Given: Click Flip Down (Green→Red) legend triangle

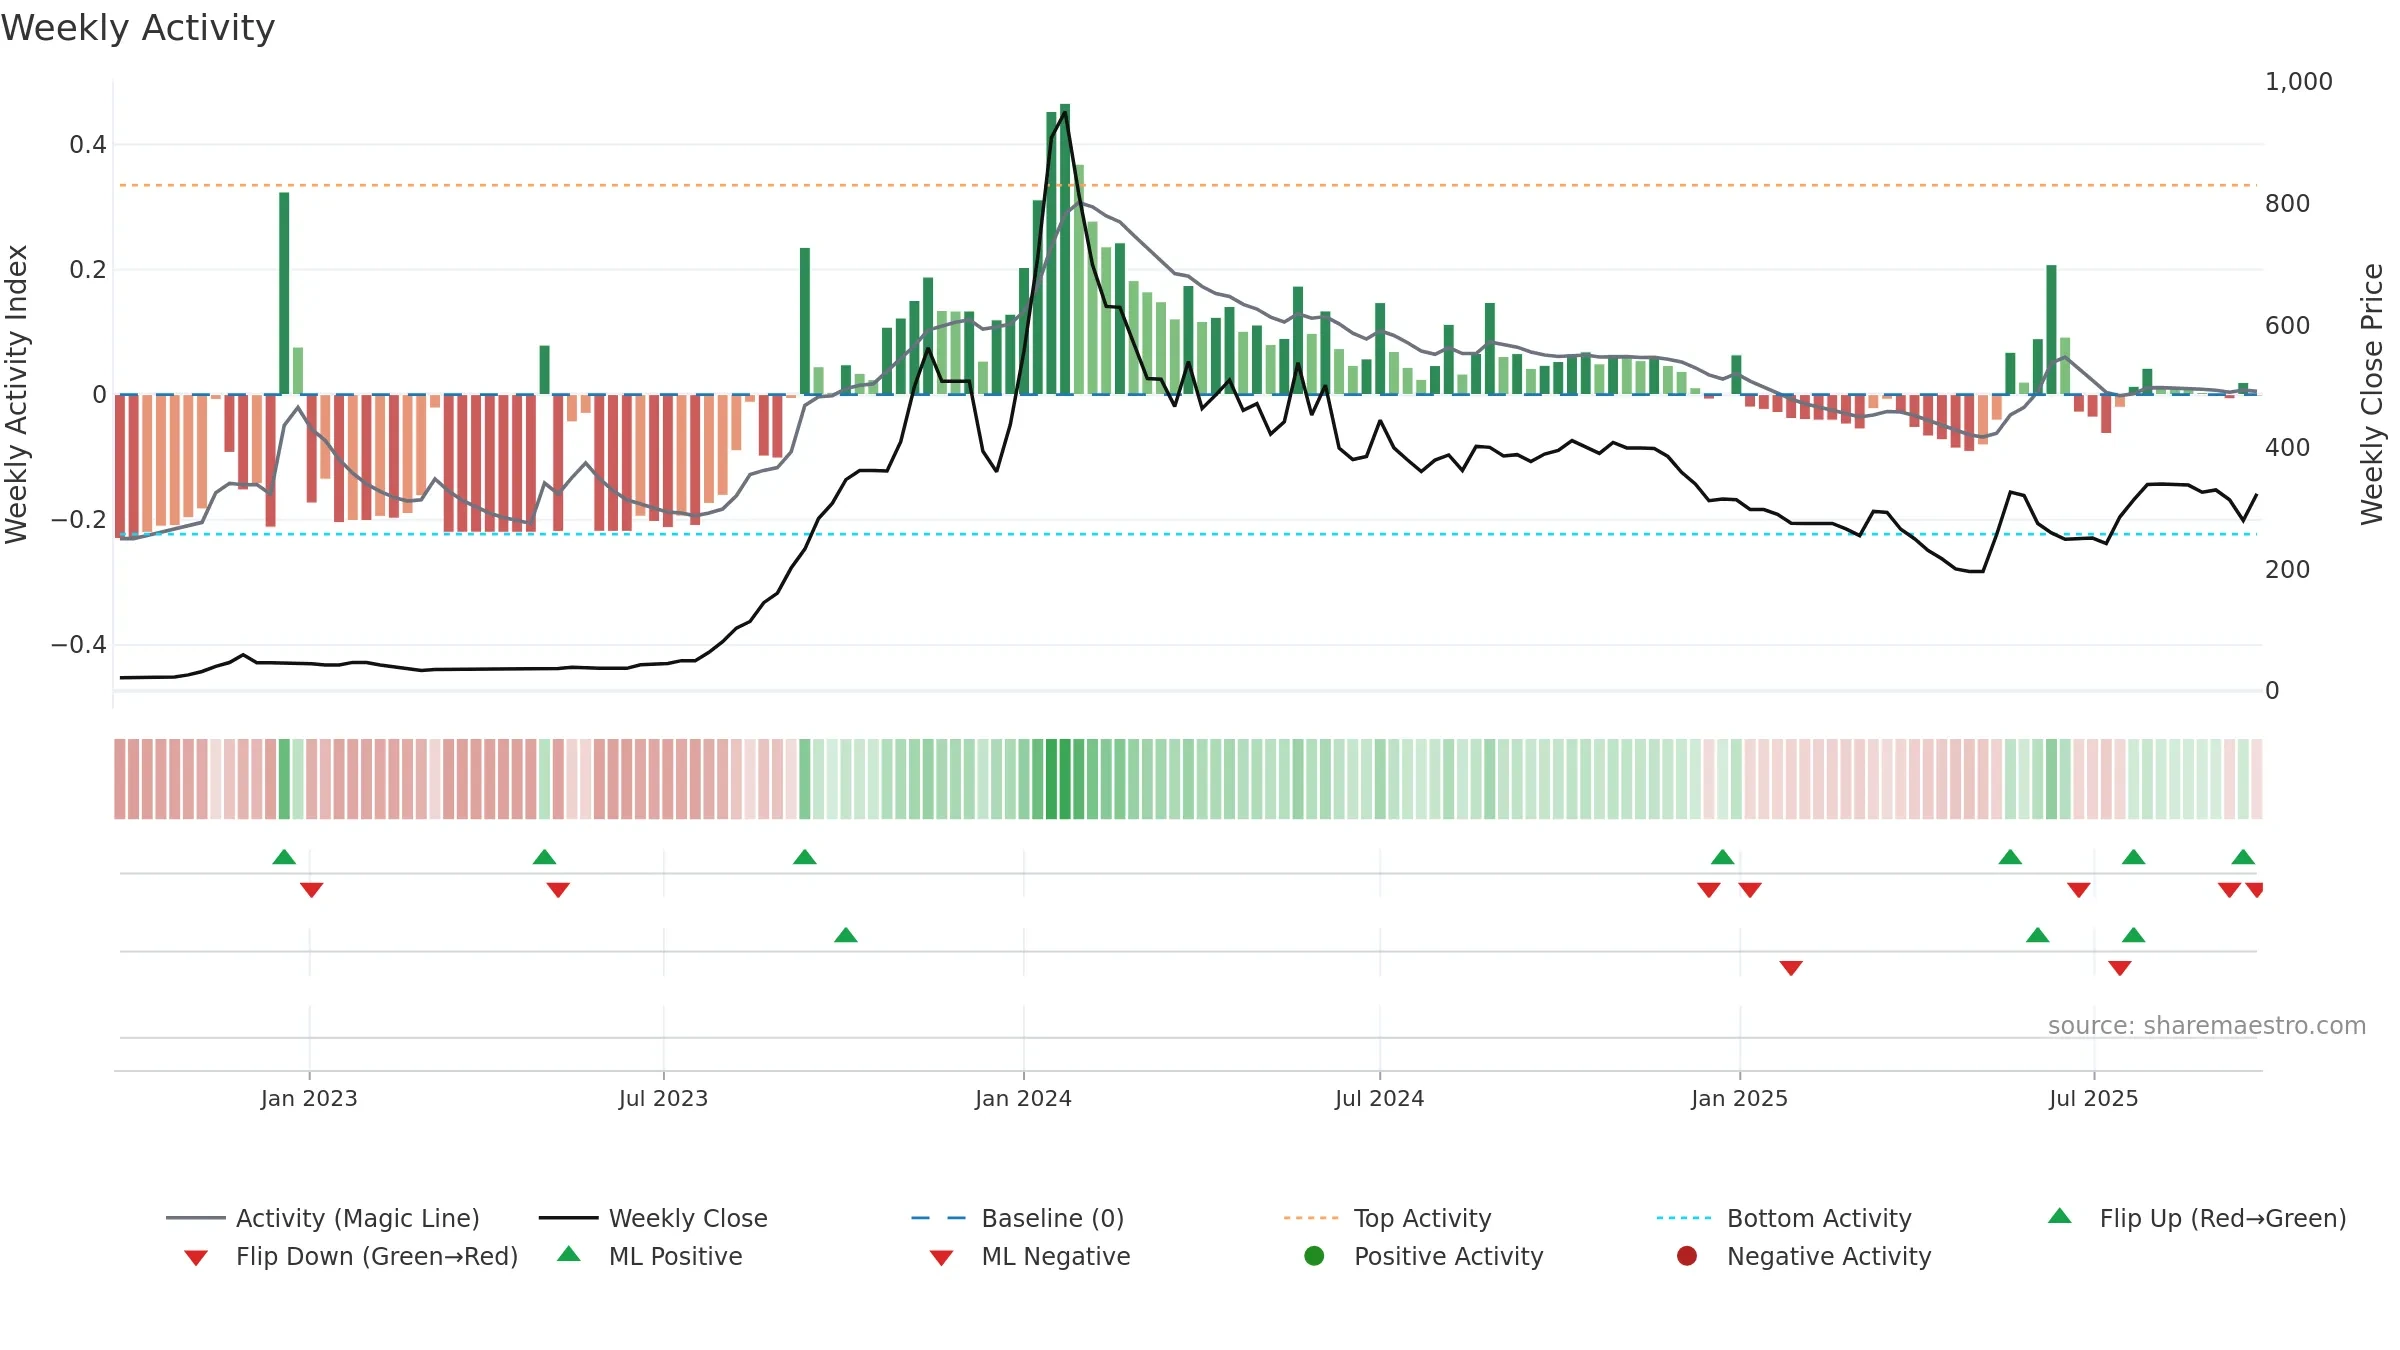Looking at the screenshot, I should 196,1258.
